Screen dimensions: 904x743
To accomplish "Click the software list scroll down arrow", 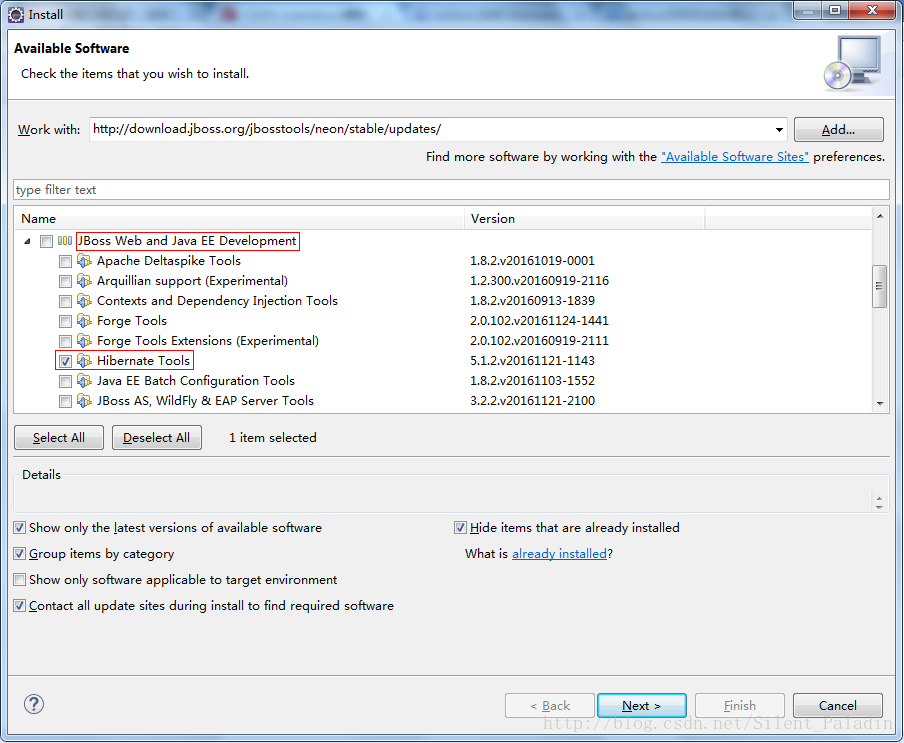I will 880,403.
